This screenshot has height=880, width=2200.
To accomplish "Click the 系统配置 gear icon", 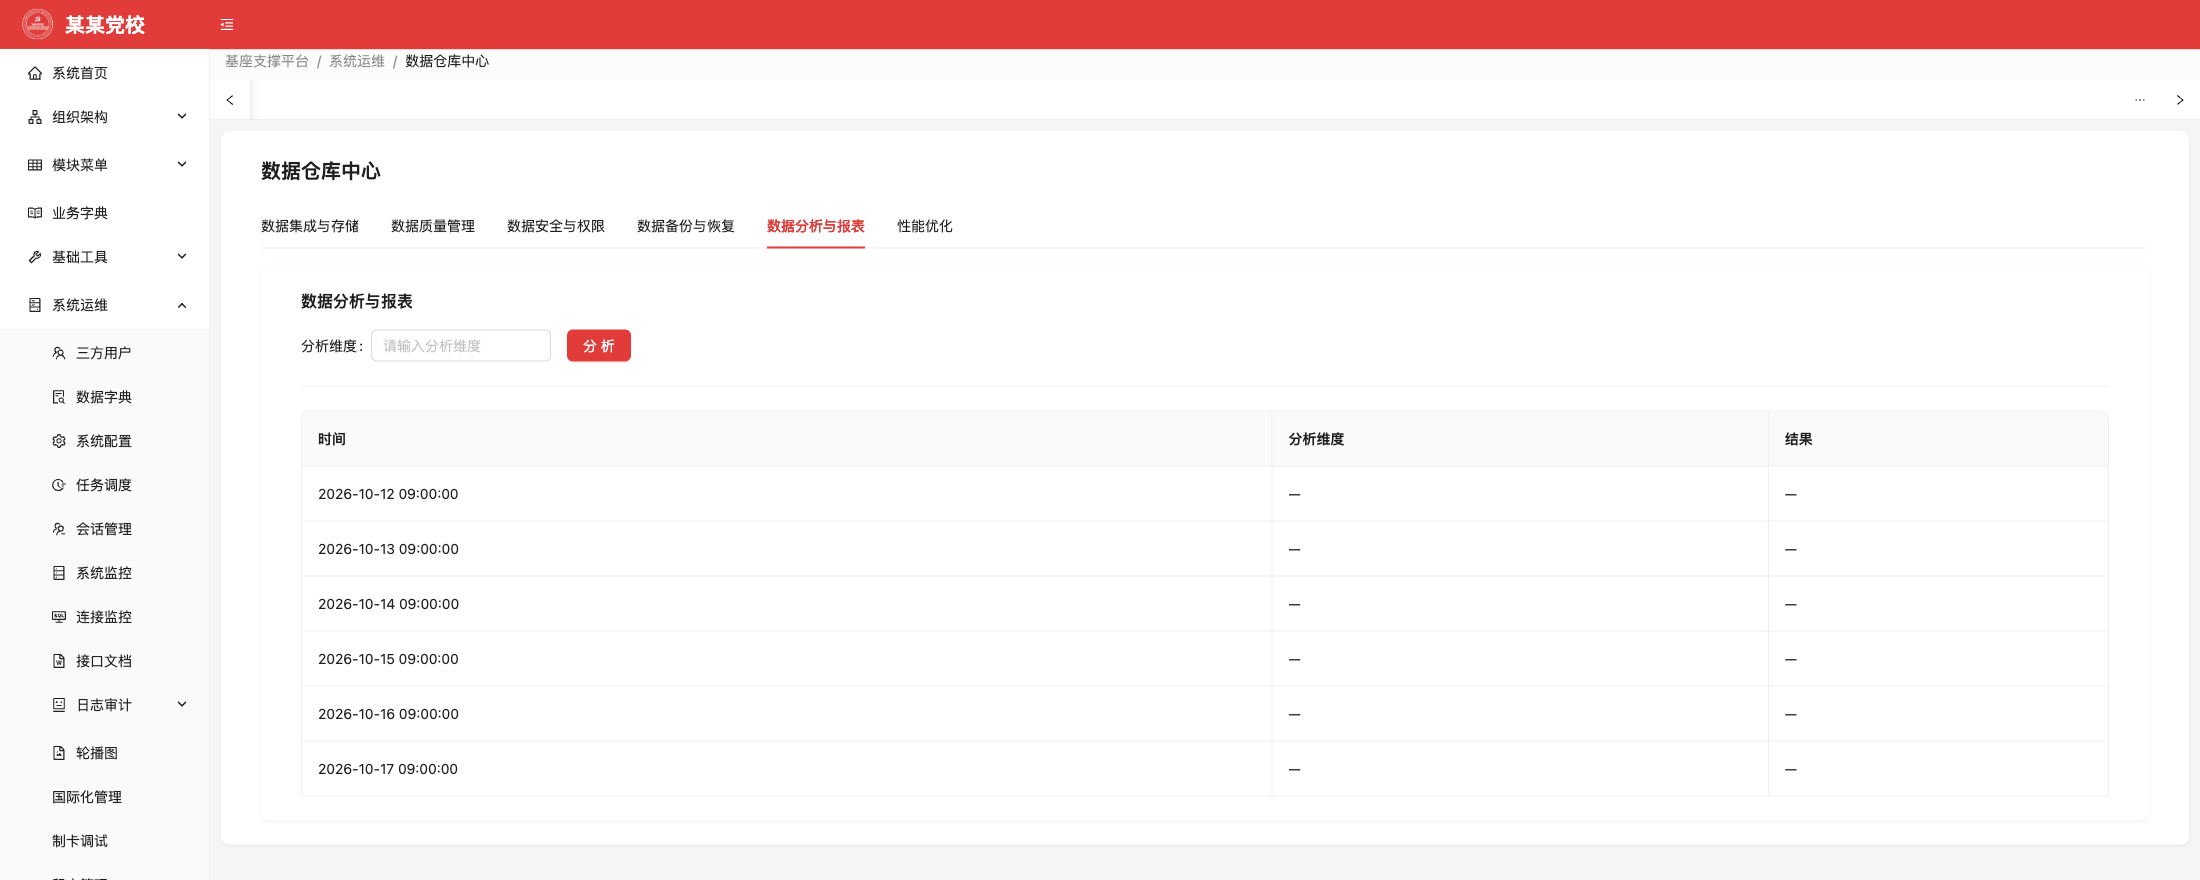I will 59,441.
